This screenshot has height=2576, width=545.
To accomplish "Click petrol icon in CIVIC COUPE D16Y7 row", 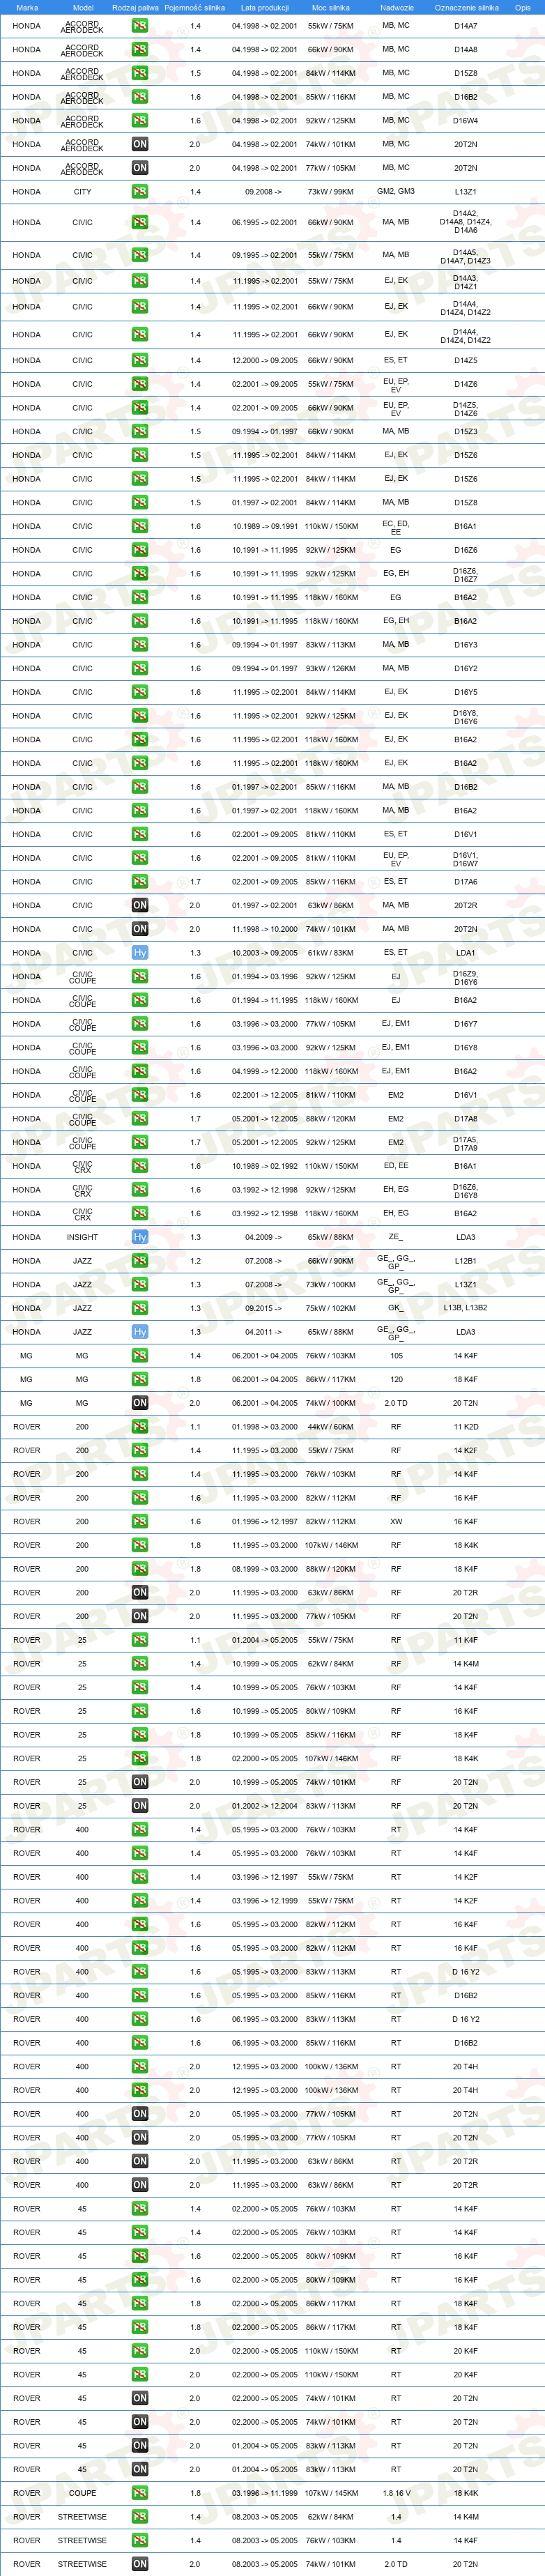I will (x=140, y=1024).
